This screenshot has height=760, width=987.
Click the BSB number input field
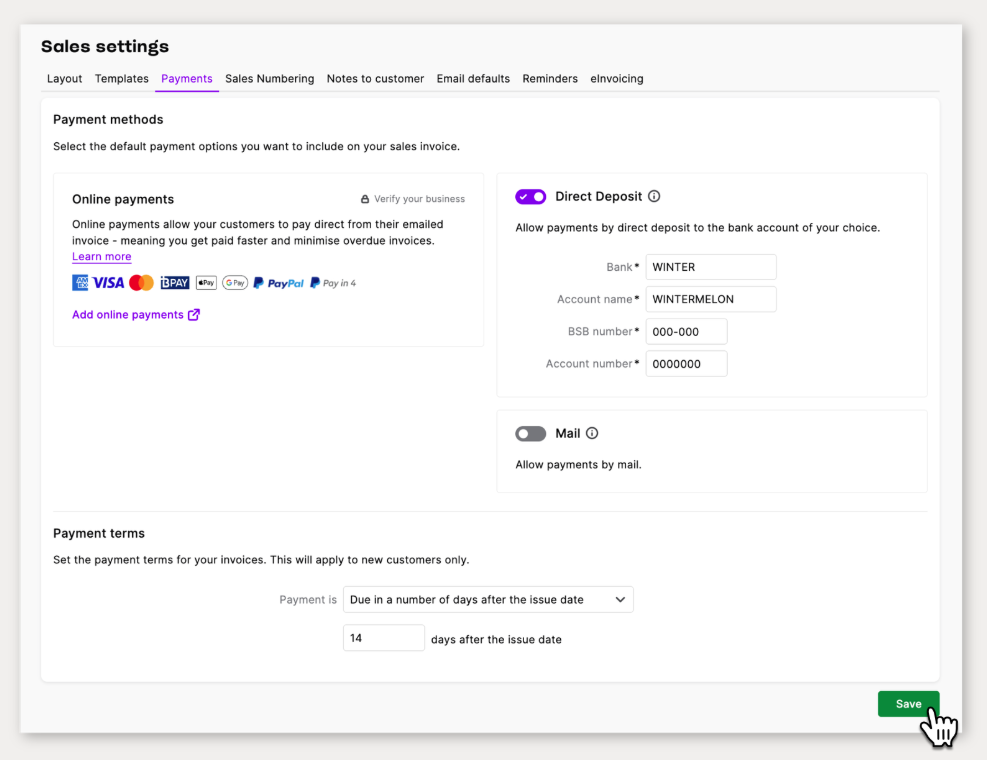click(x=686, y=332)
